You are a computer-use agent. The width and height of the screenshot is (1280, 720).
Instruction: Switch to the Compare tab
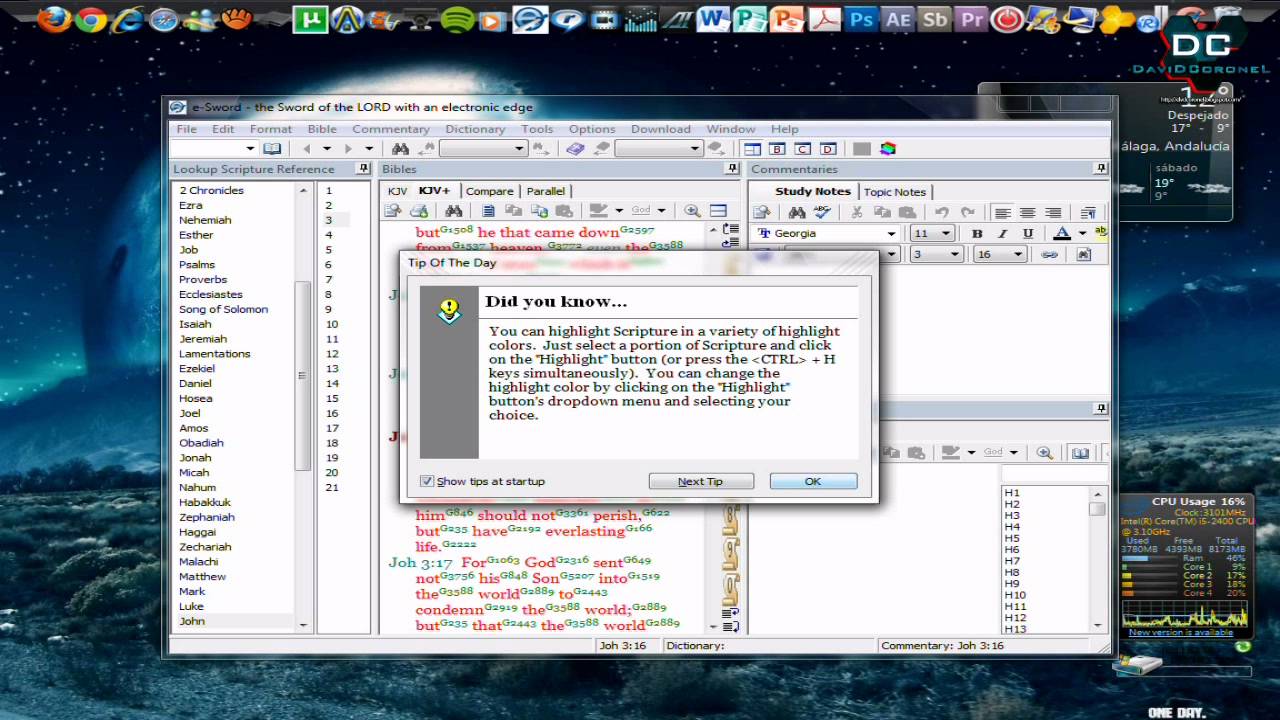pyautogui.click(x=490, y=191)
